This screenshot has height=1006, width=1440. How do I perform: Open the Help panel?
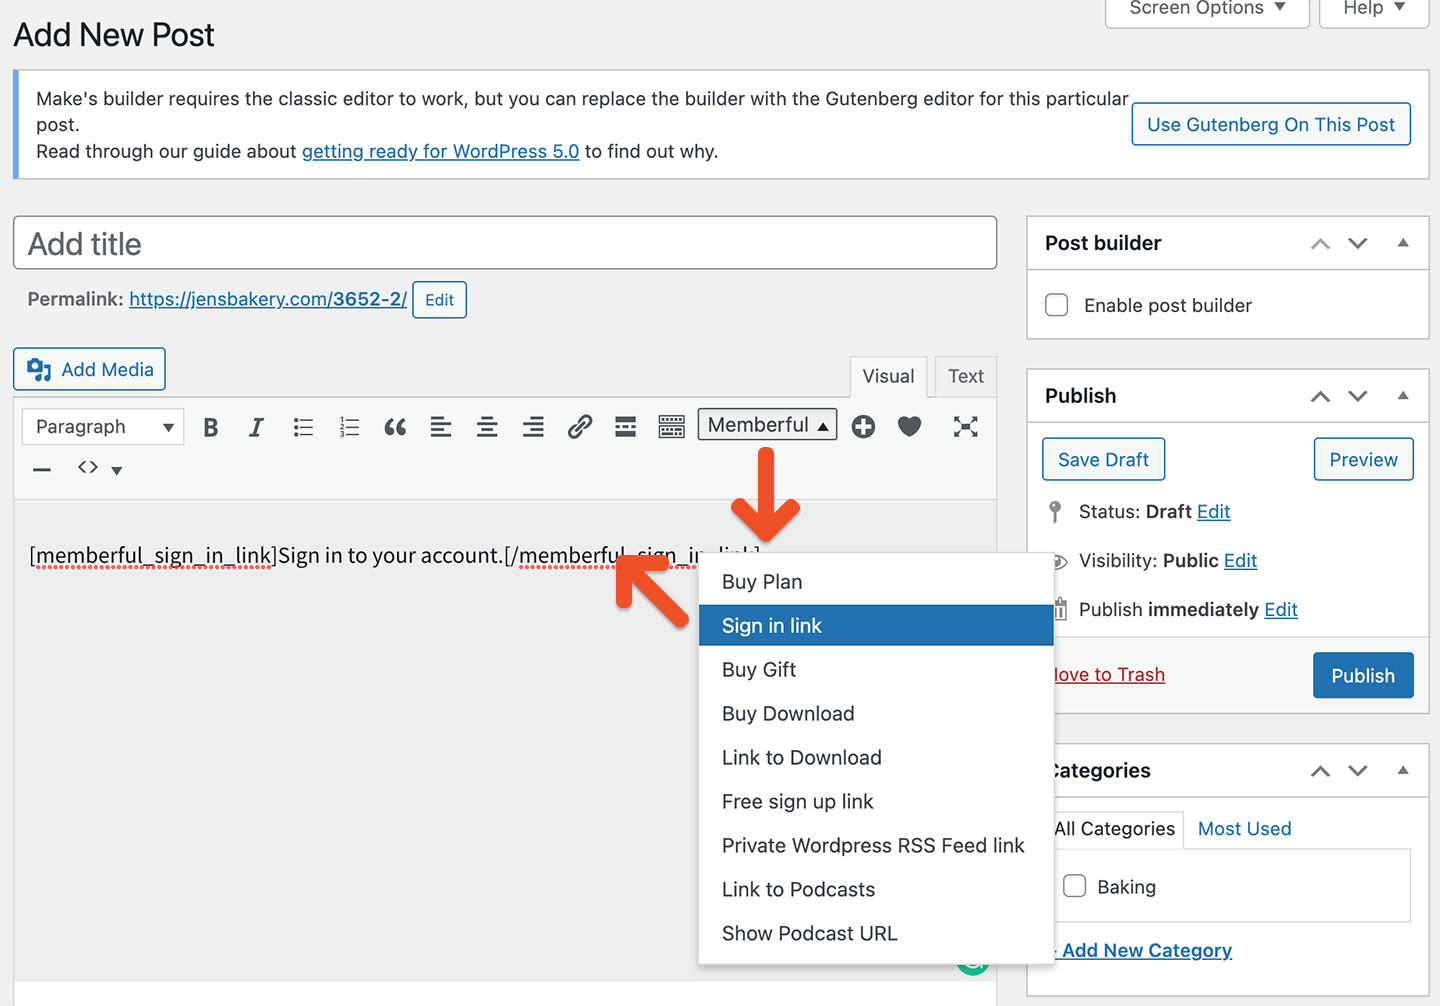click(x=1374, y=9)
